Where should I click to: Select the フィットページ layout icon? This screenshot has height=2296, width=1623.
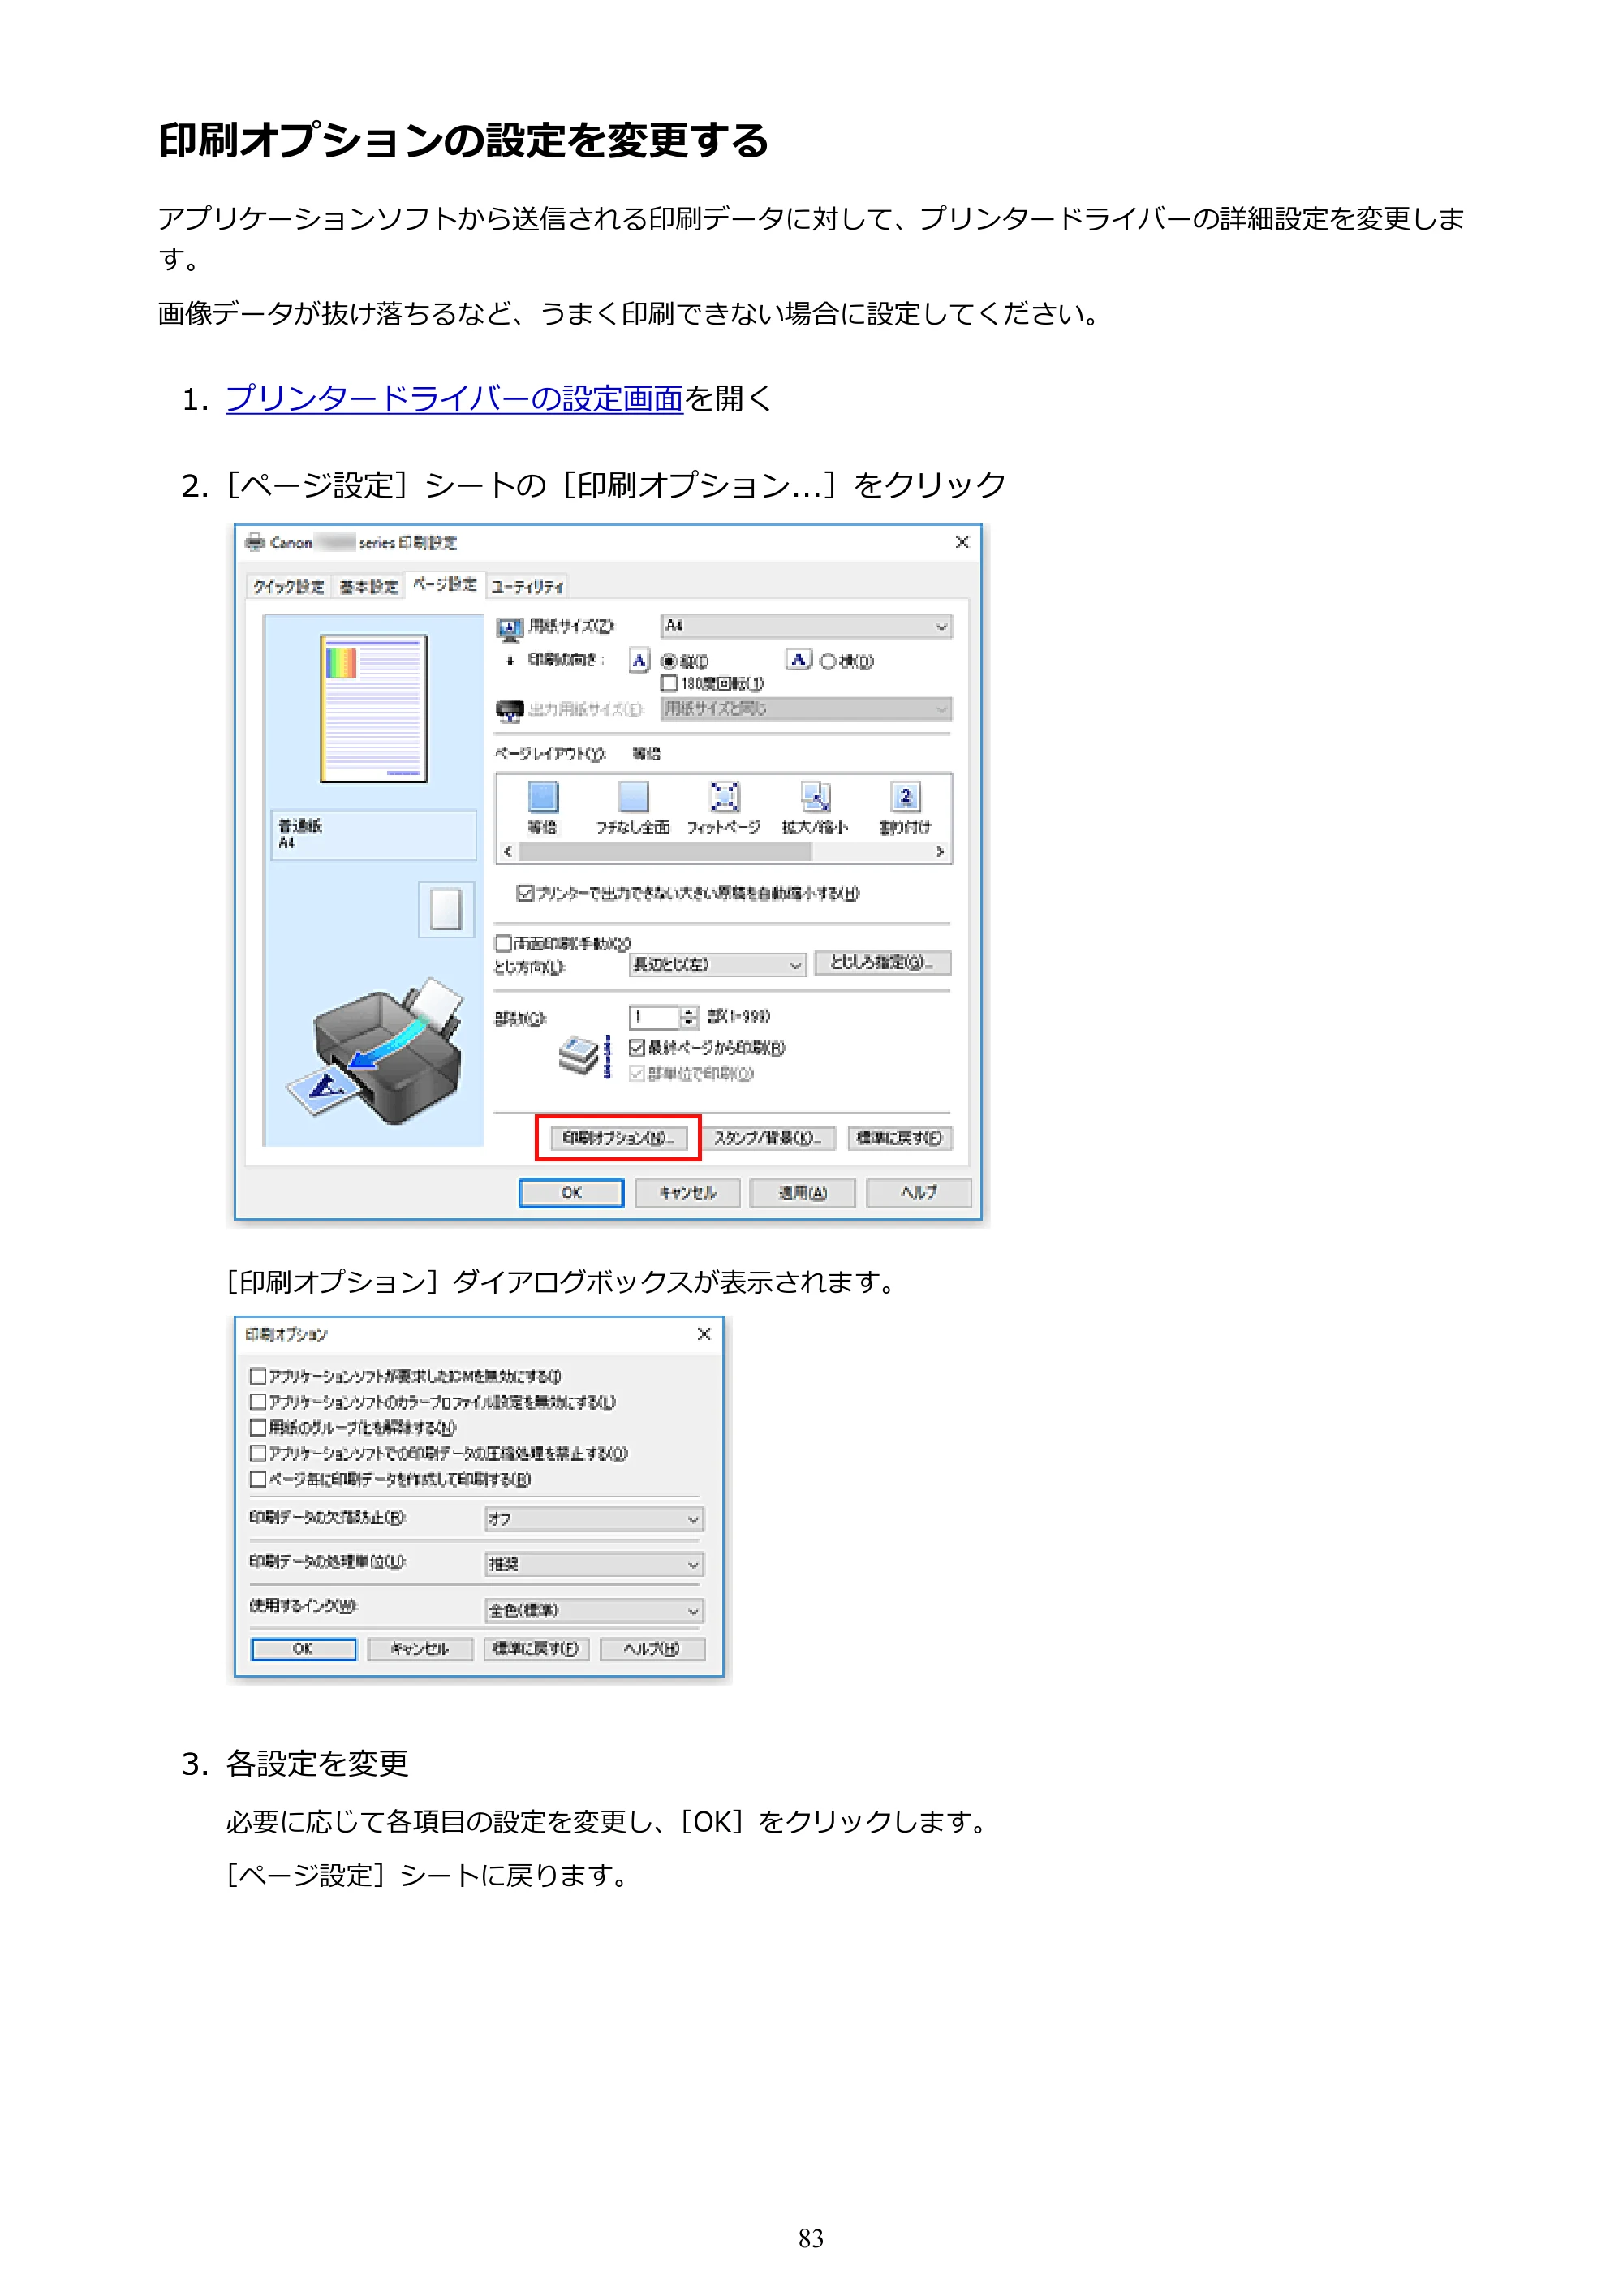[724, 797]
